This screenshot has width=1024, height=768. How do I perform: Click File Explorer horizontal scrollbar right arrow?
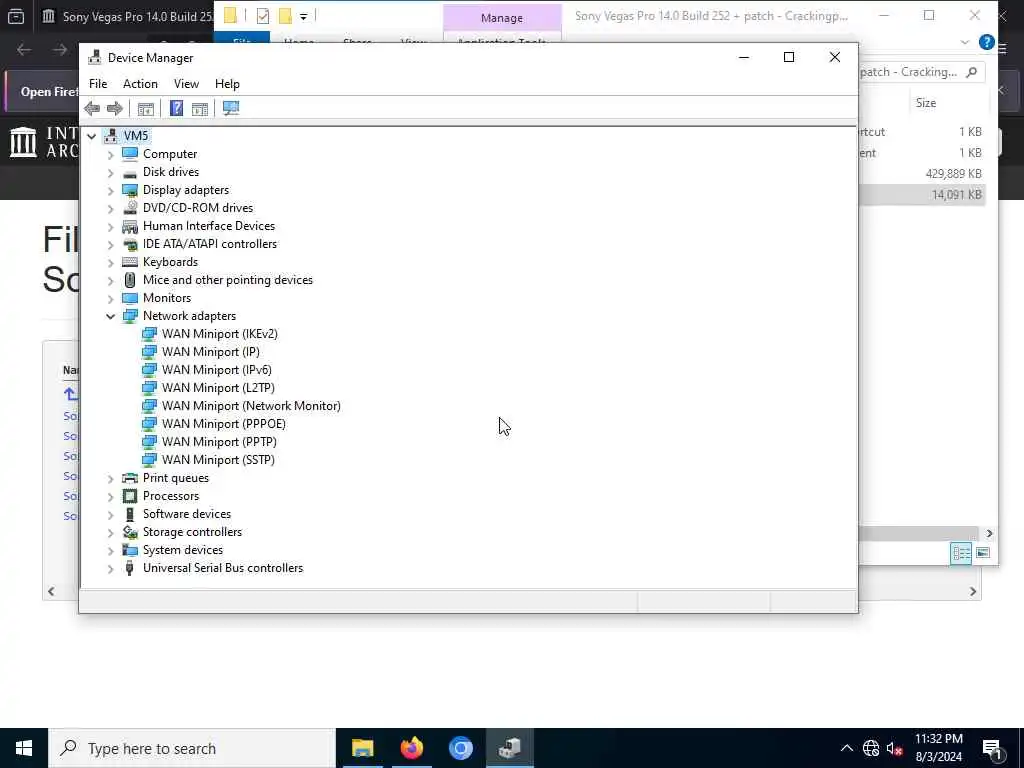point(989,534)
